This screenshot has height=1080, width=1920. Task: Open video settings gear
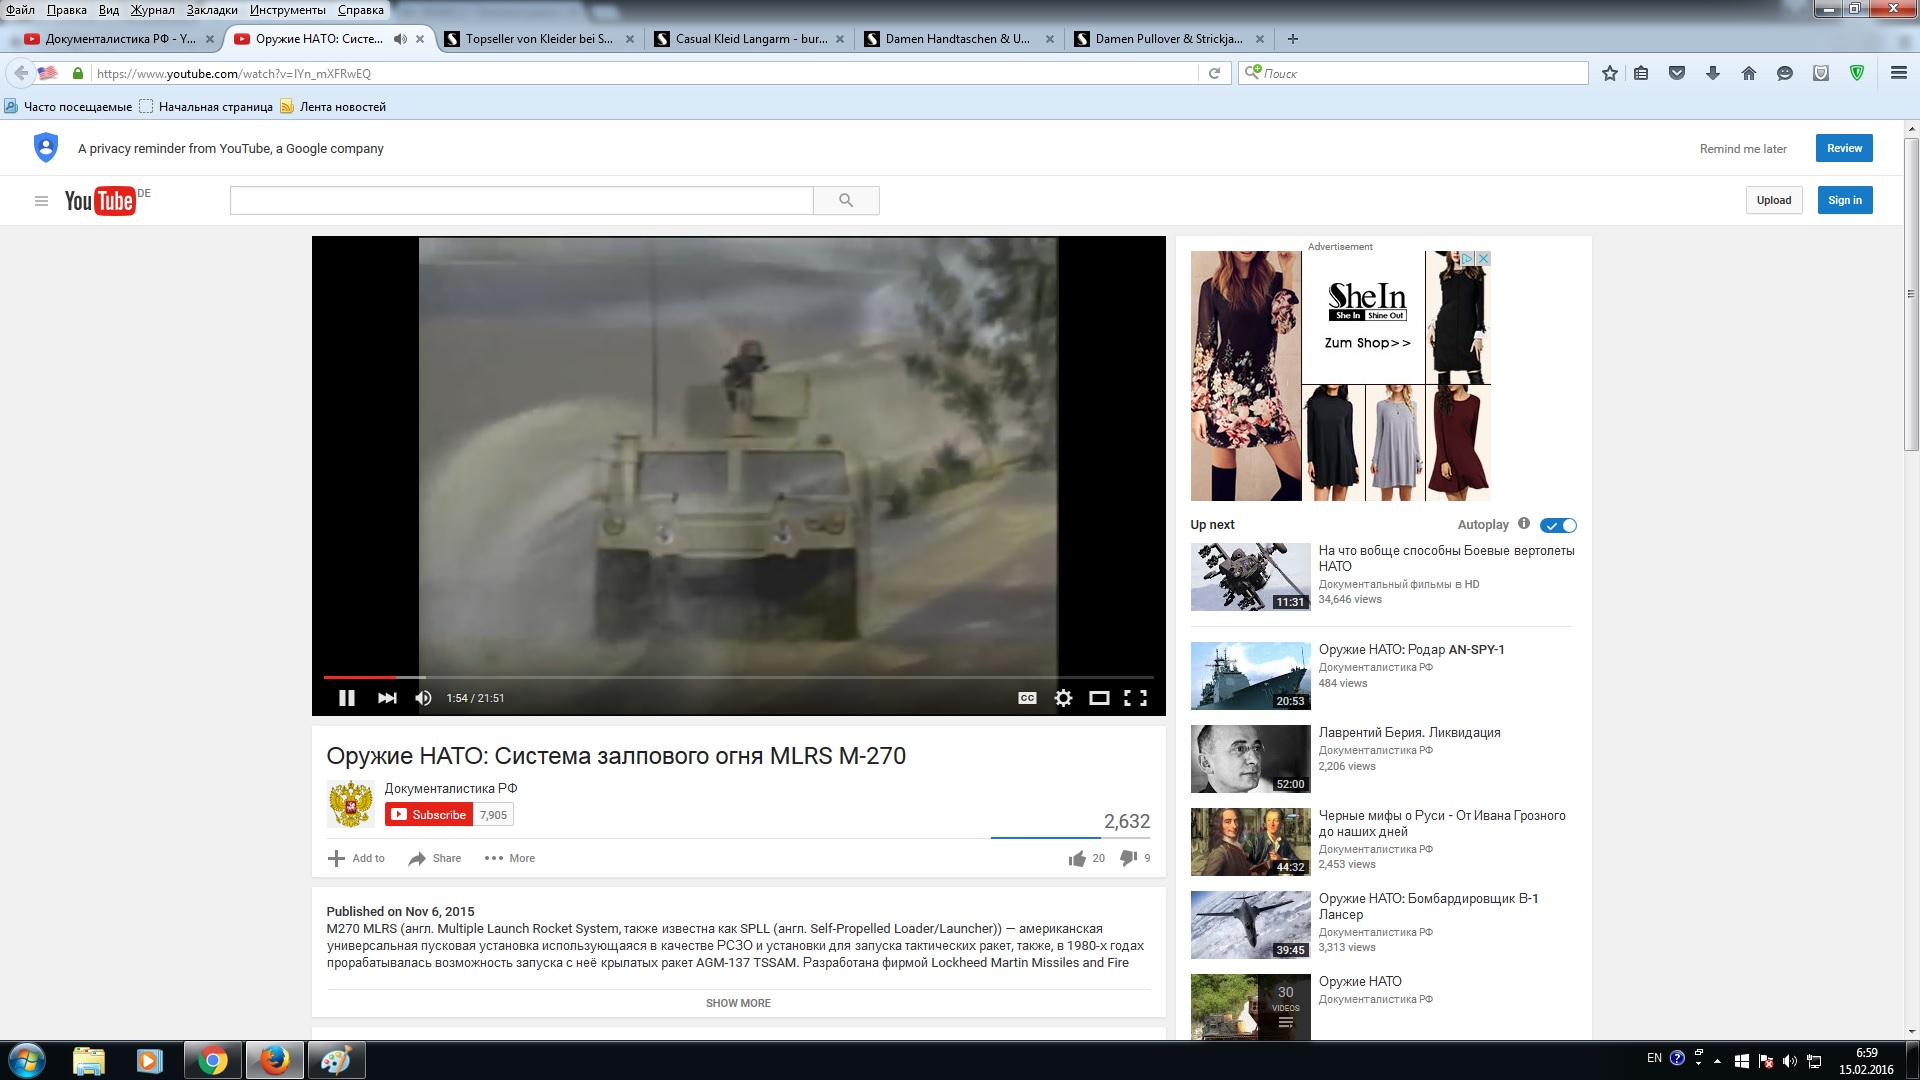(1063, 698)
